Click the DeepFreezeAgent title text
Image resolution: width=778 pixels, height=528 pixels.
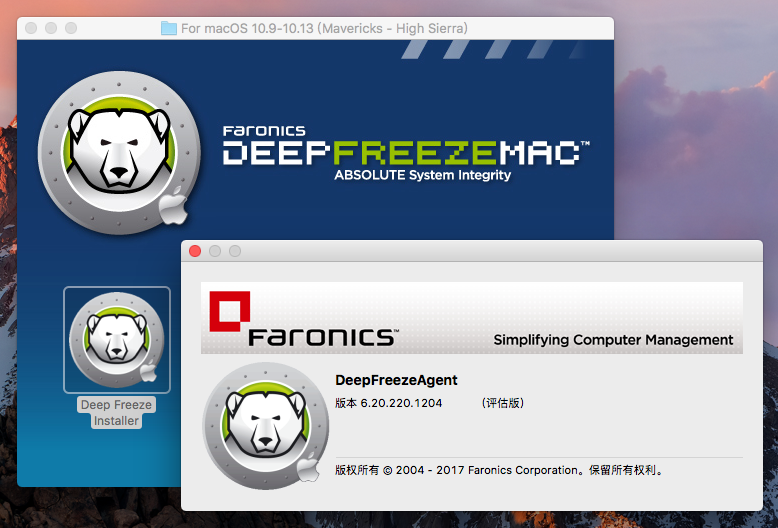click(396, 380)
